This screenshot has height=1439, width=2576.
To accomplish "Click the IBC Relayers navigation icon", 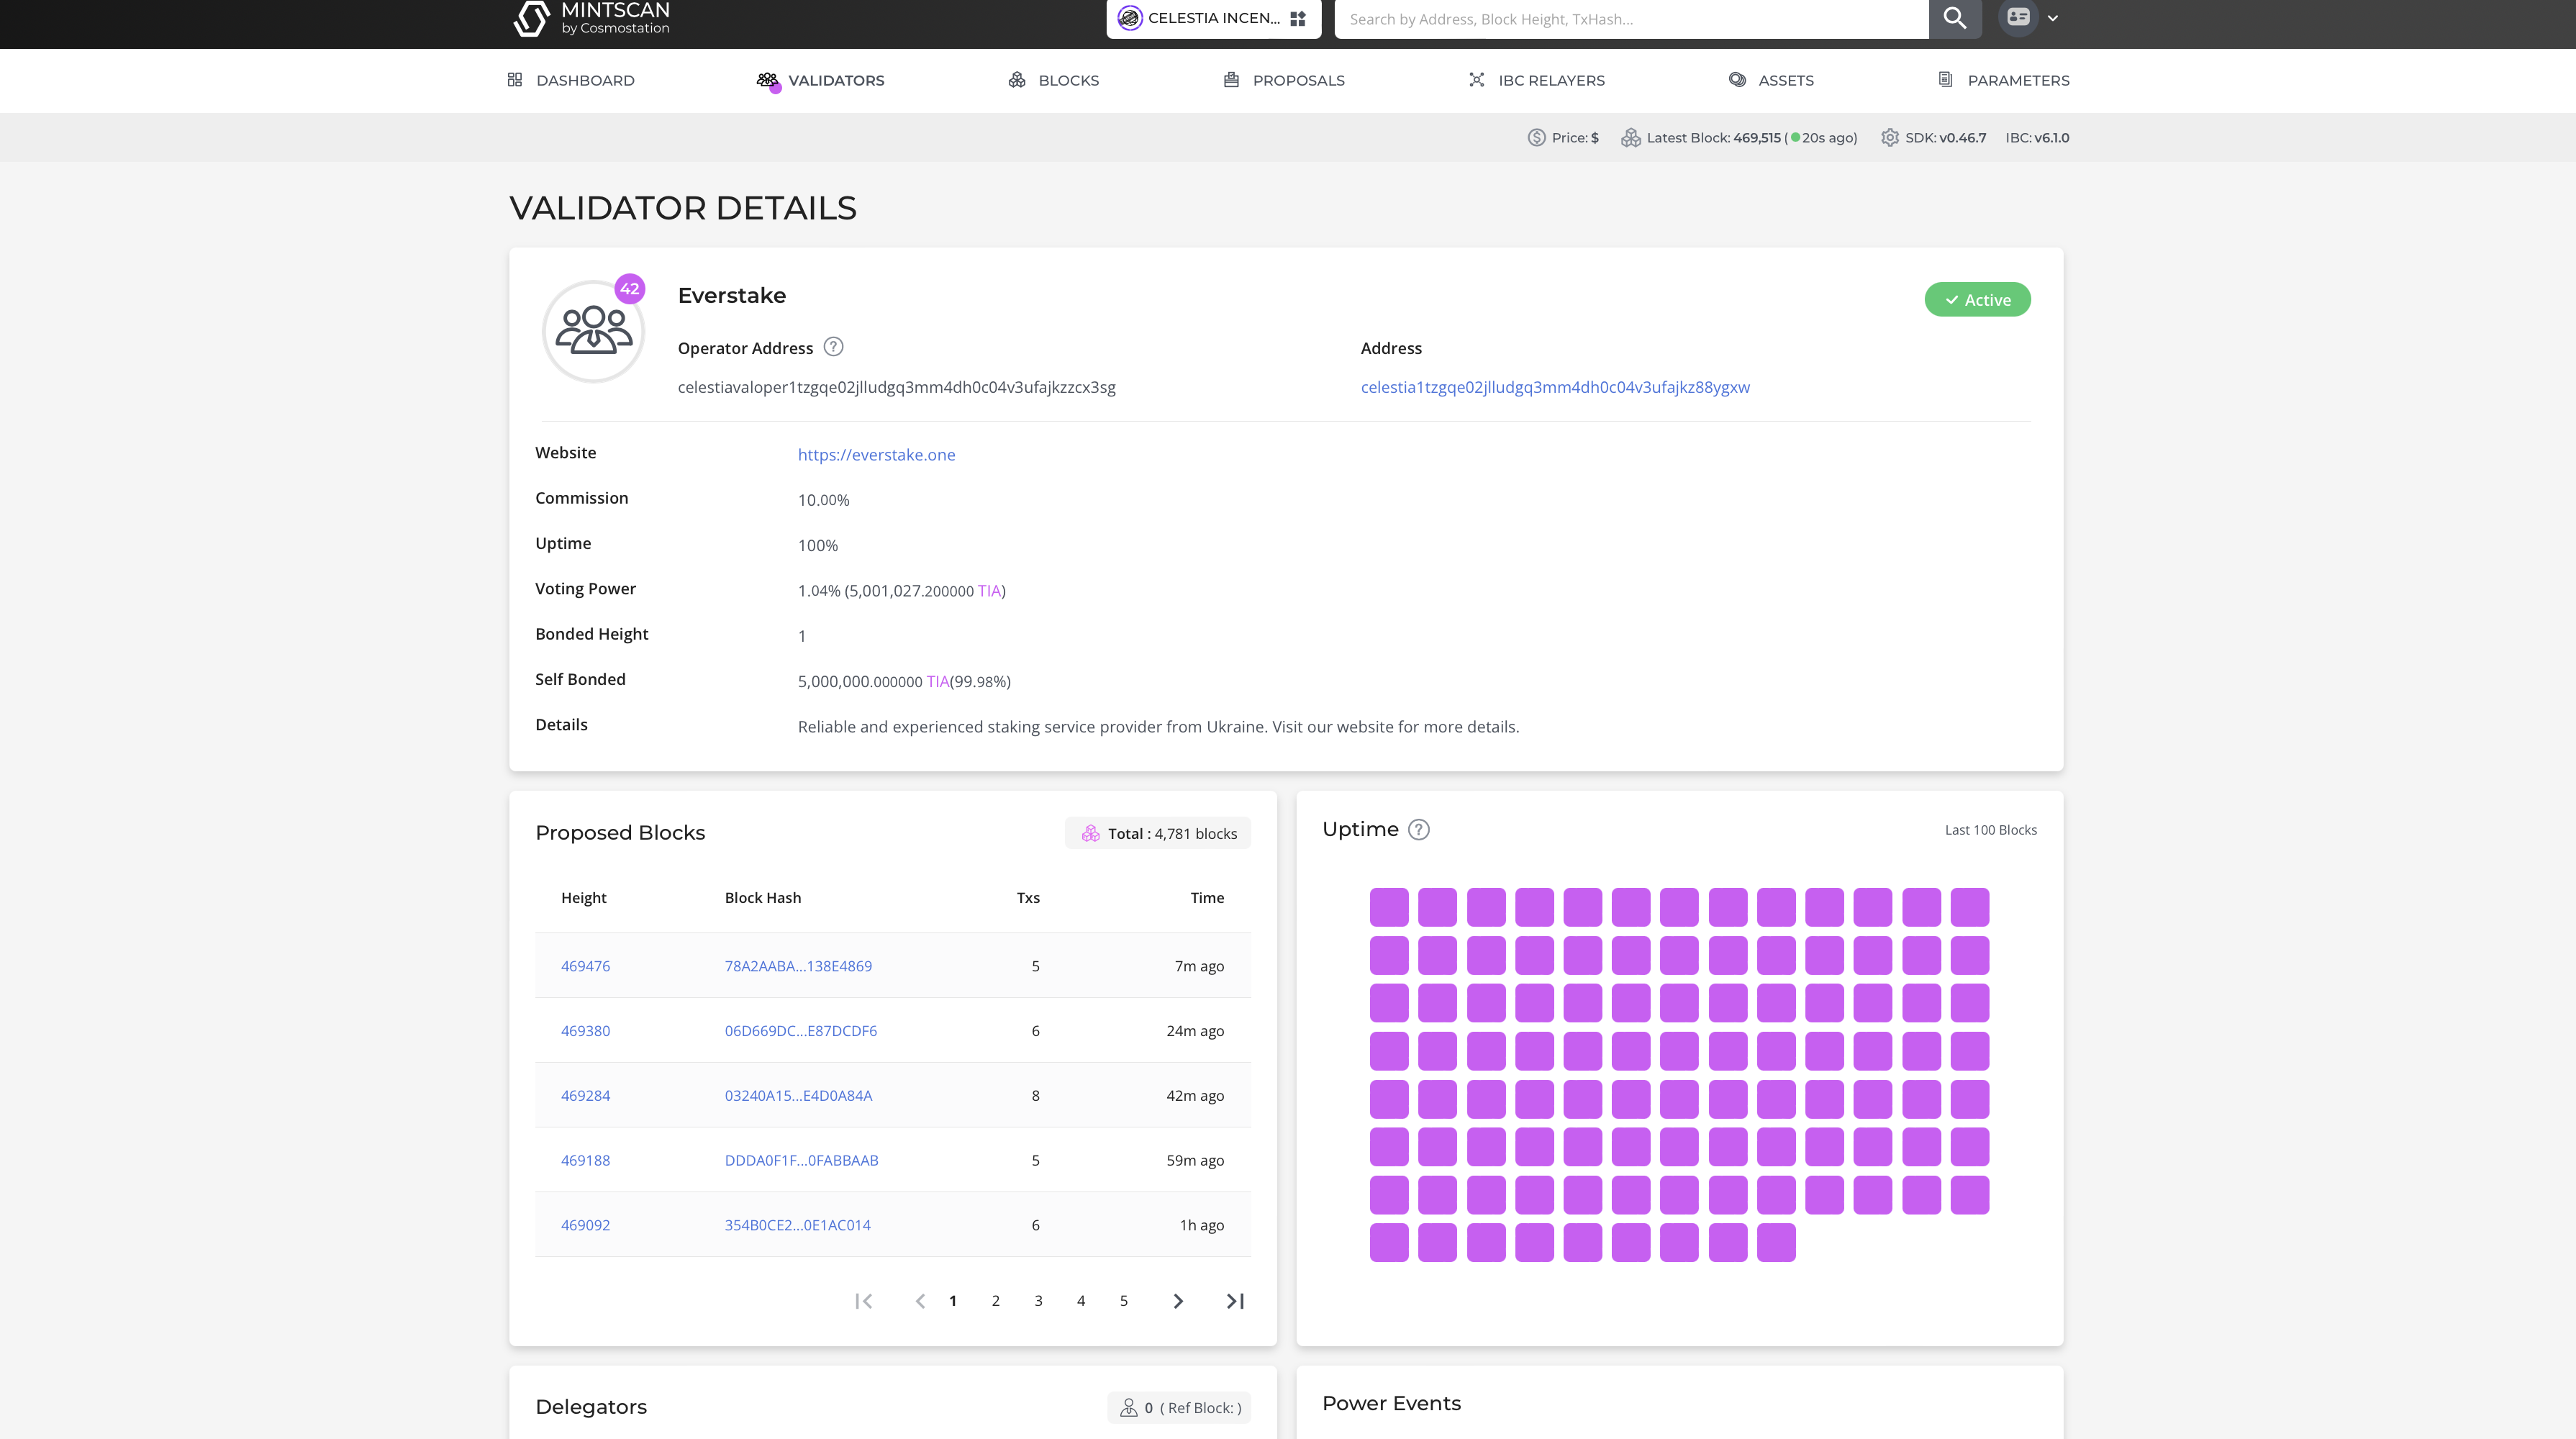I will click(x=1477, y=80).
